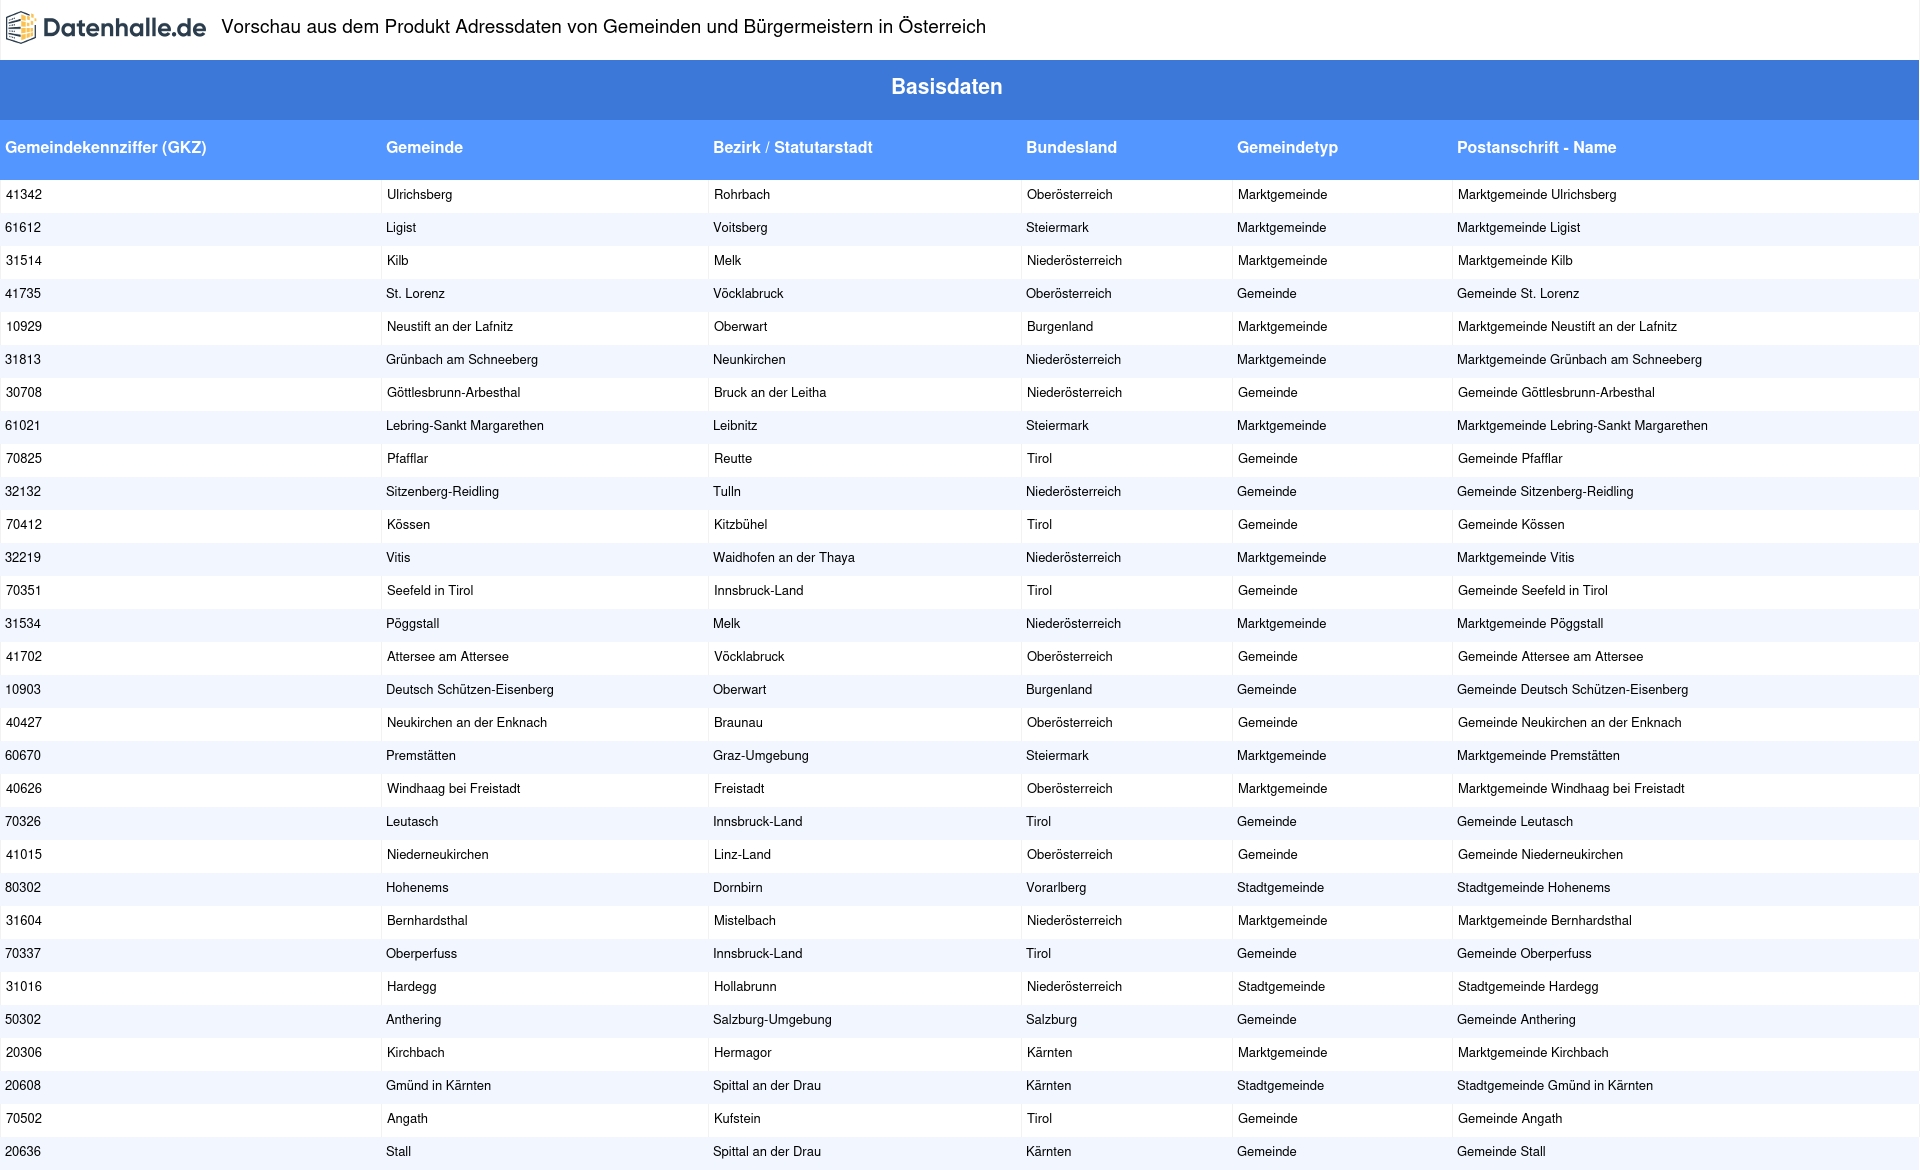
Task: Click the Deutsch Schützen-Eisenberg Gemeinde cell
Action: click(545, 690)
